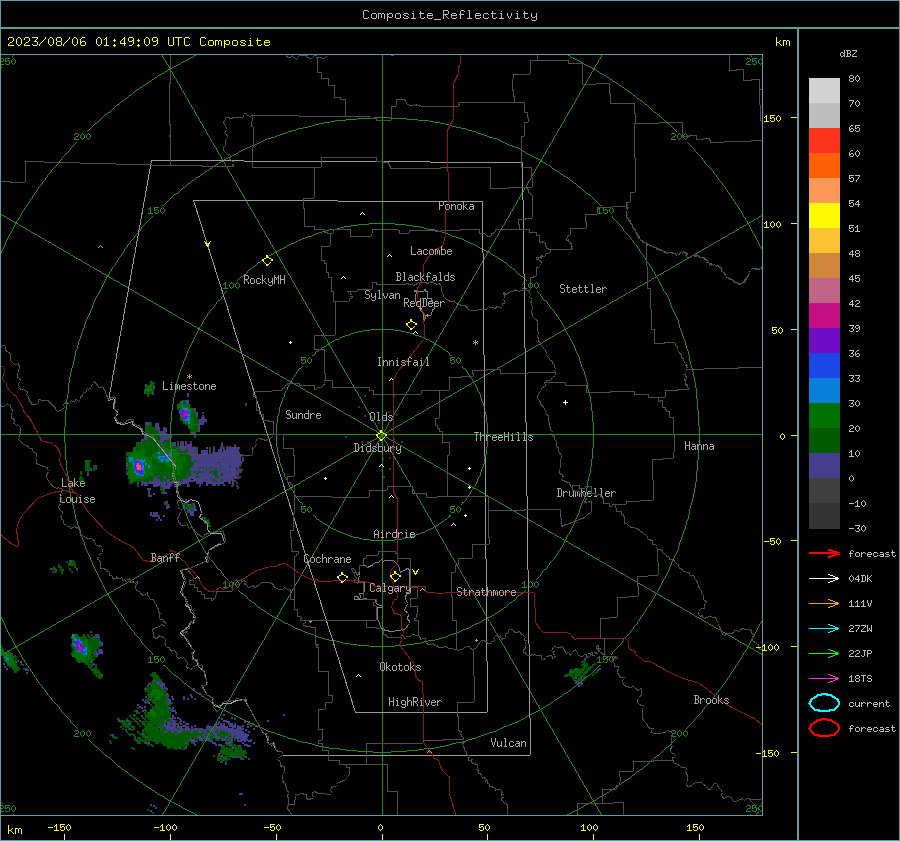900x841 pixels.
Task: Click the Stettler city label
Action: pyautogui.click(x=583, y=289)
